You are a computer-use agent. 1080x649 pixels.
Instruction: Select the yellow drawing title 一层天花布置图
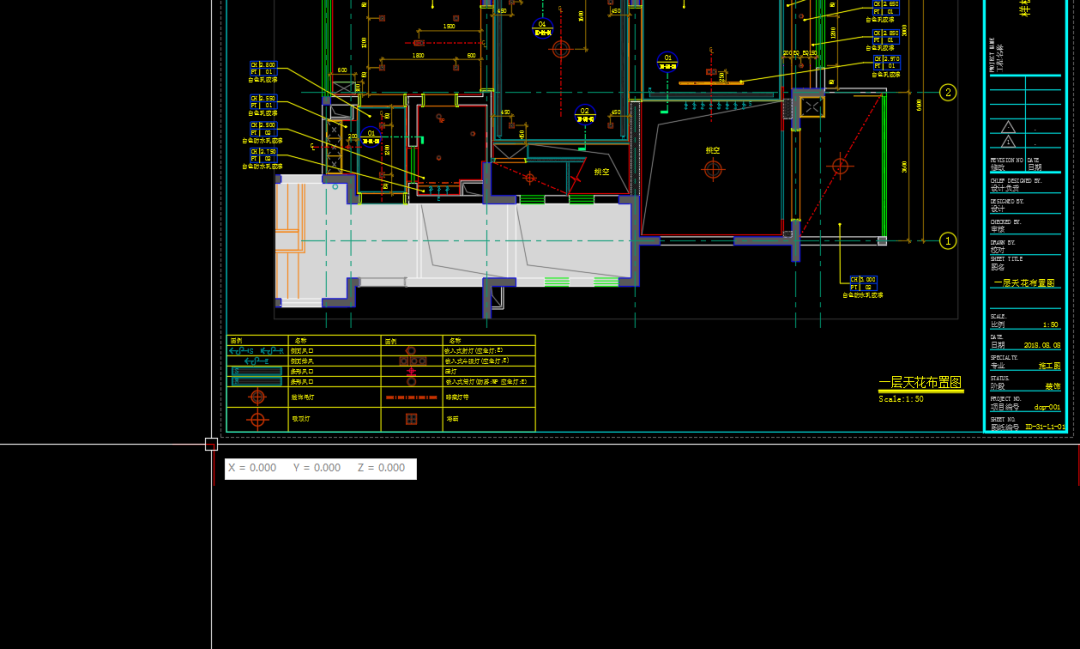tap(920, 382)
